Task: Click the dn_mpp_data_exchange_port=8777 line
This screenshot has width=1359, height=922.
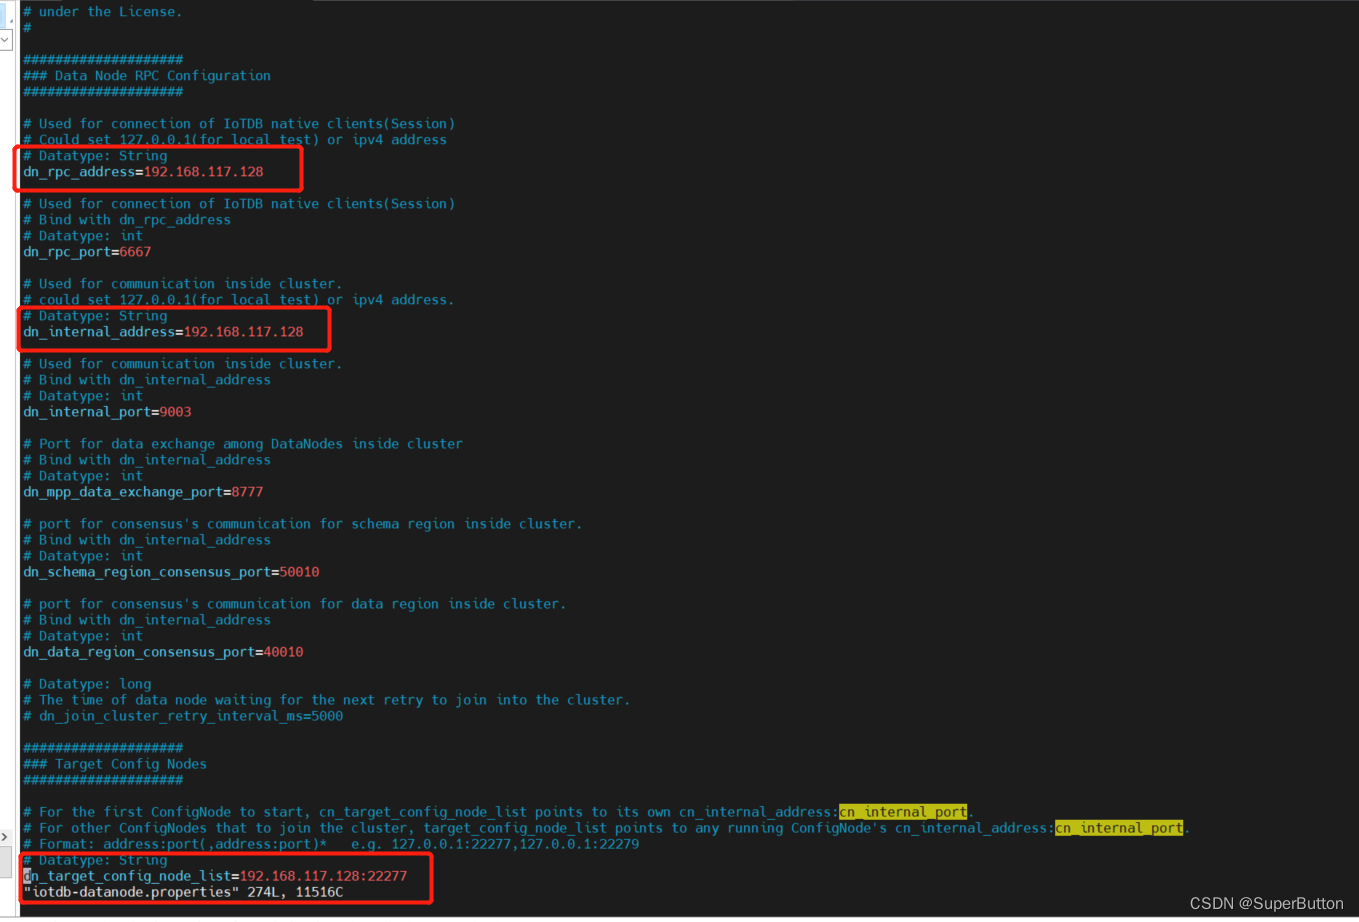Action: click(143, 492)
